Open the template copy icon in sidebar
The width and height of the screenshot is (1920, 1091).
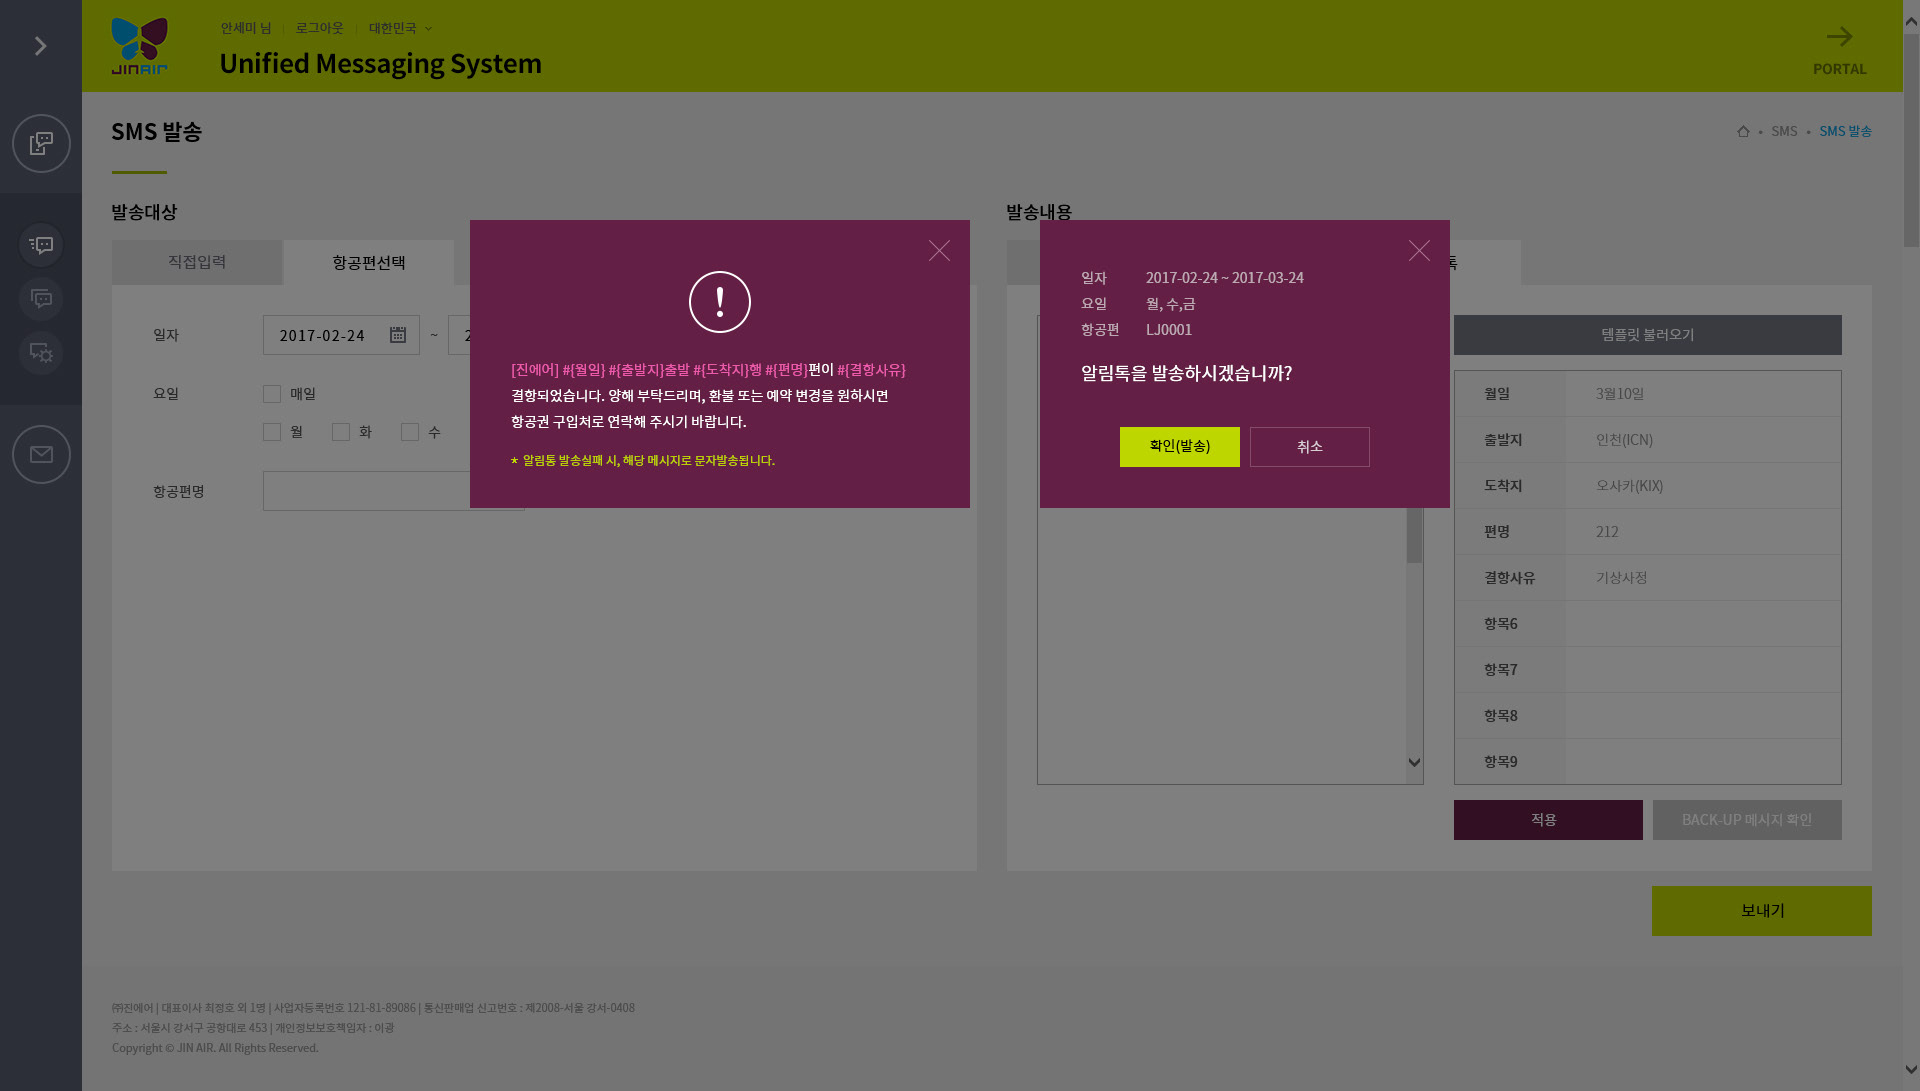(41, 143)
